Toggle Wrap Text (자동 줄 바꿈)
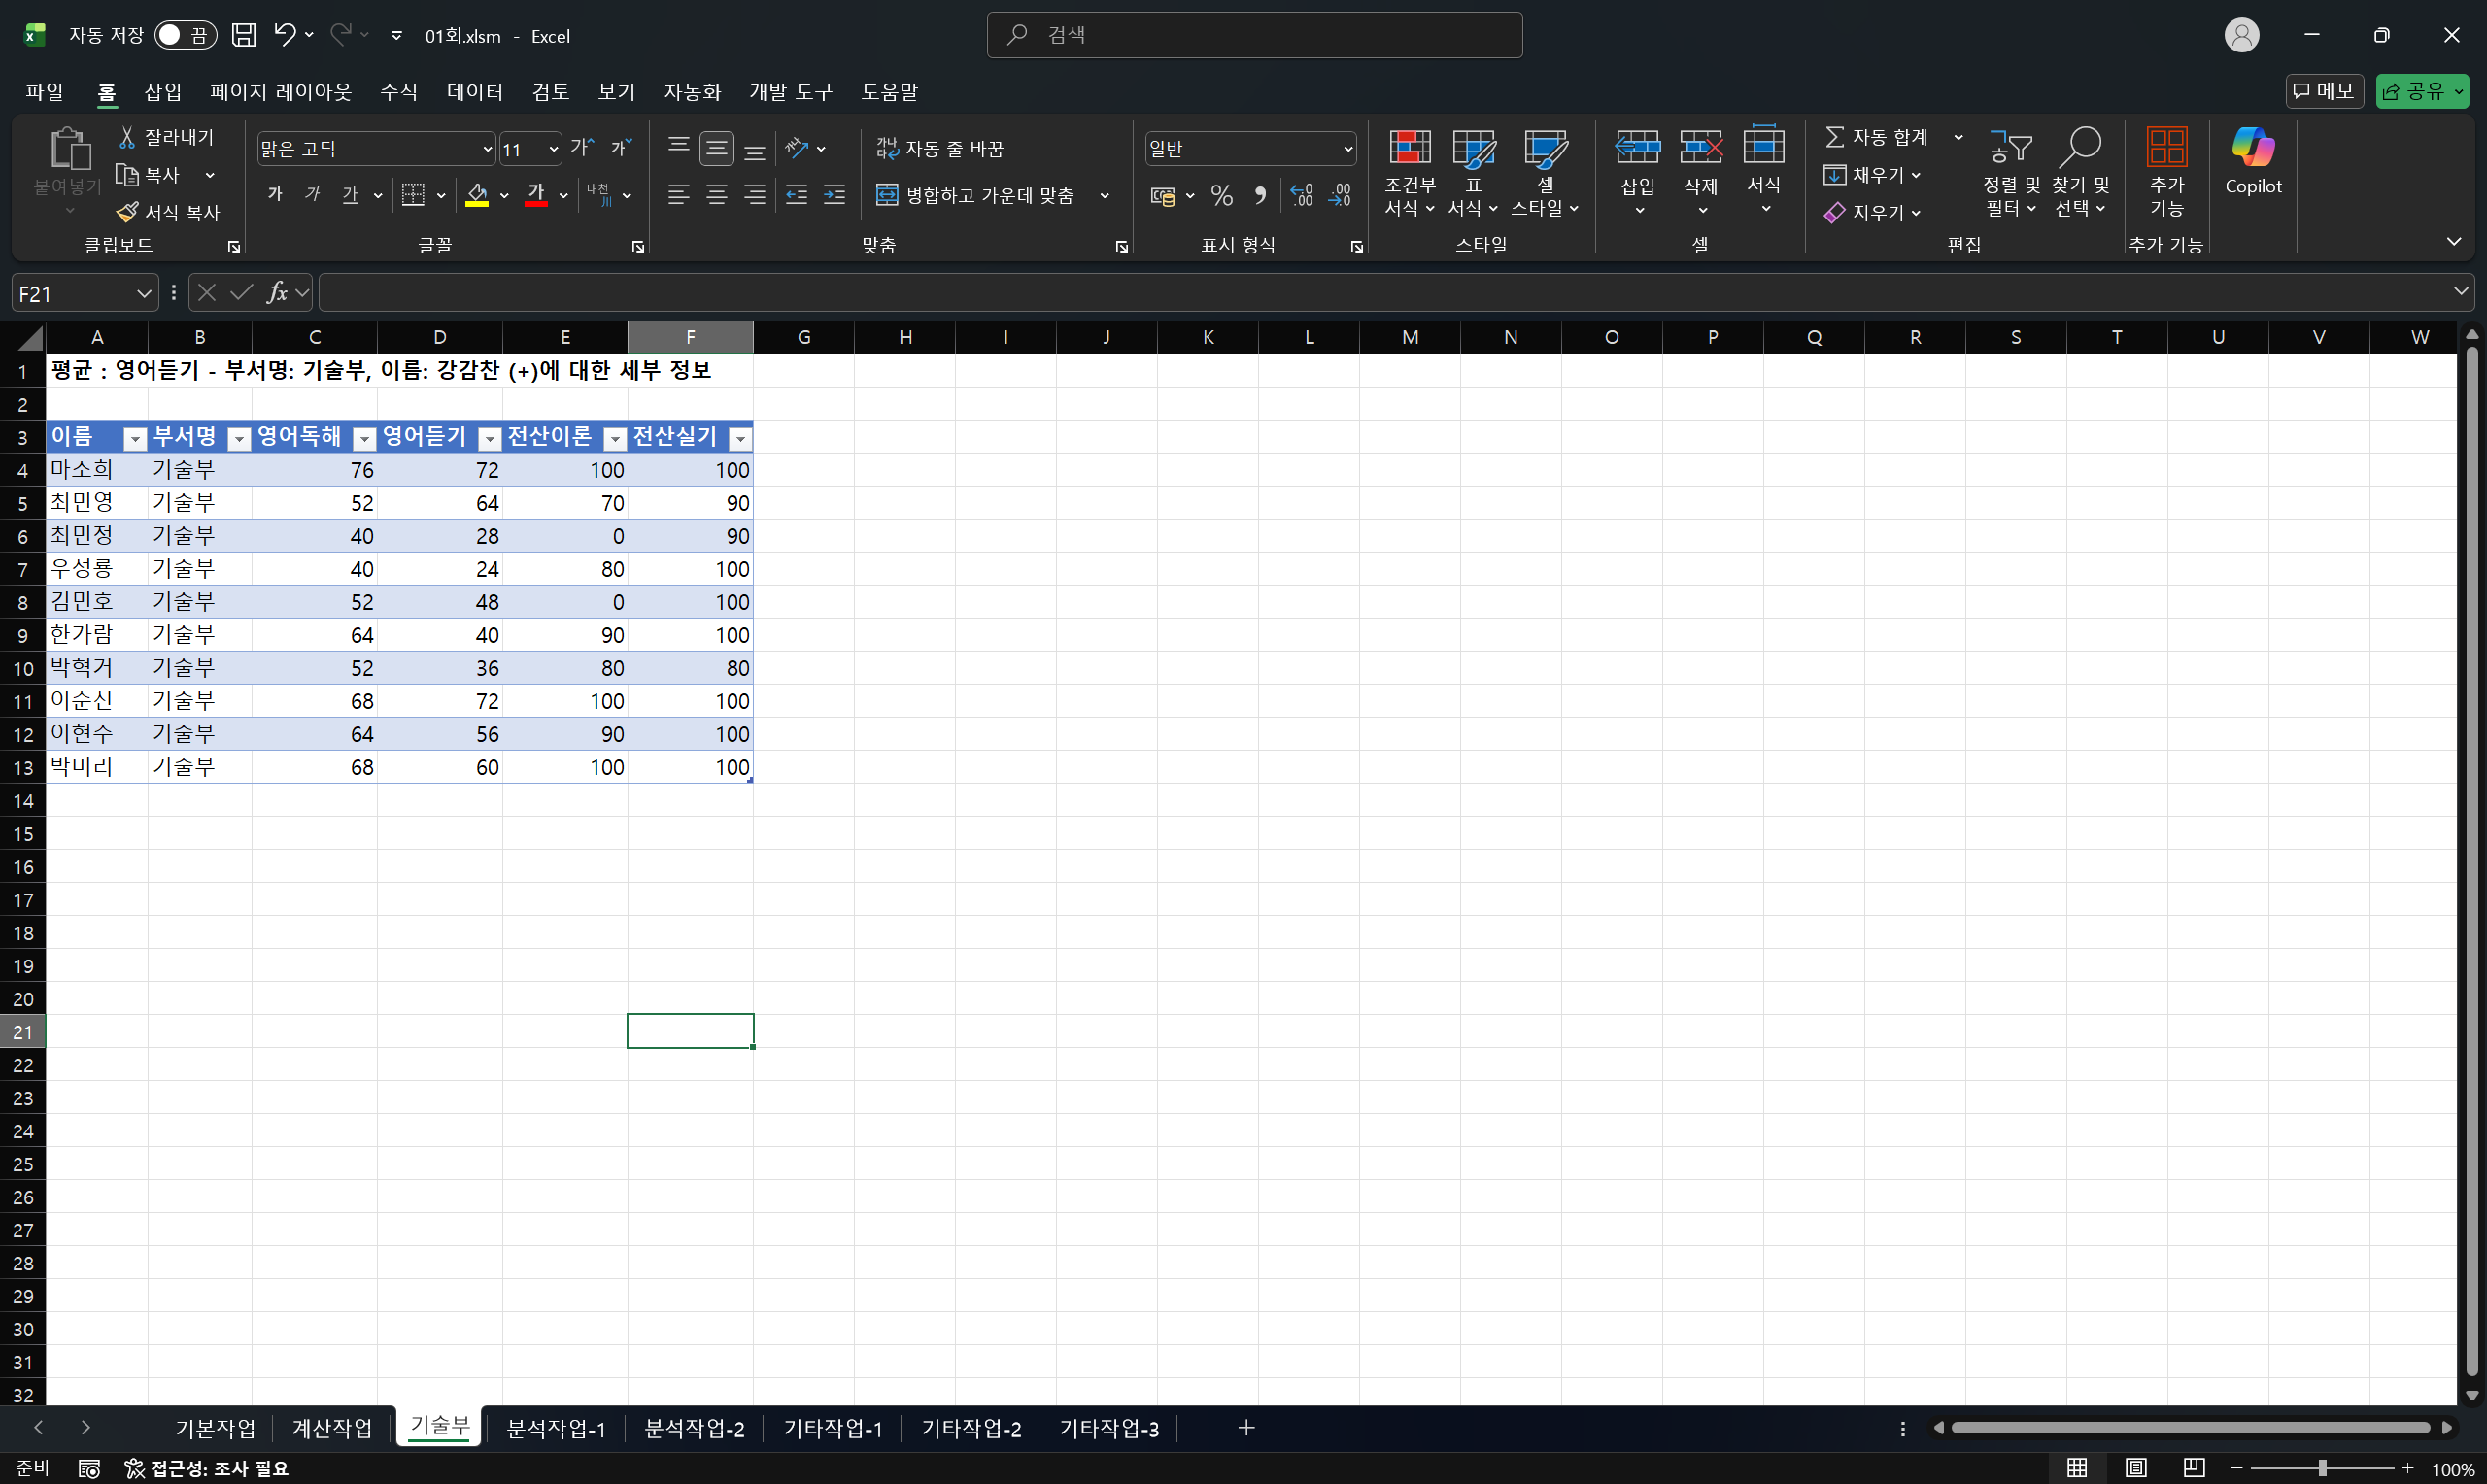2487x1484 pixels. 939,148
